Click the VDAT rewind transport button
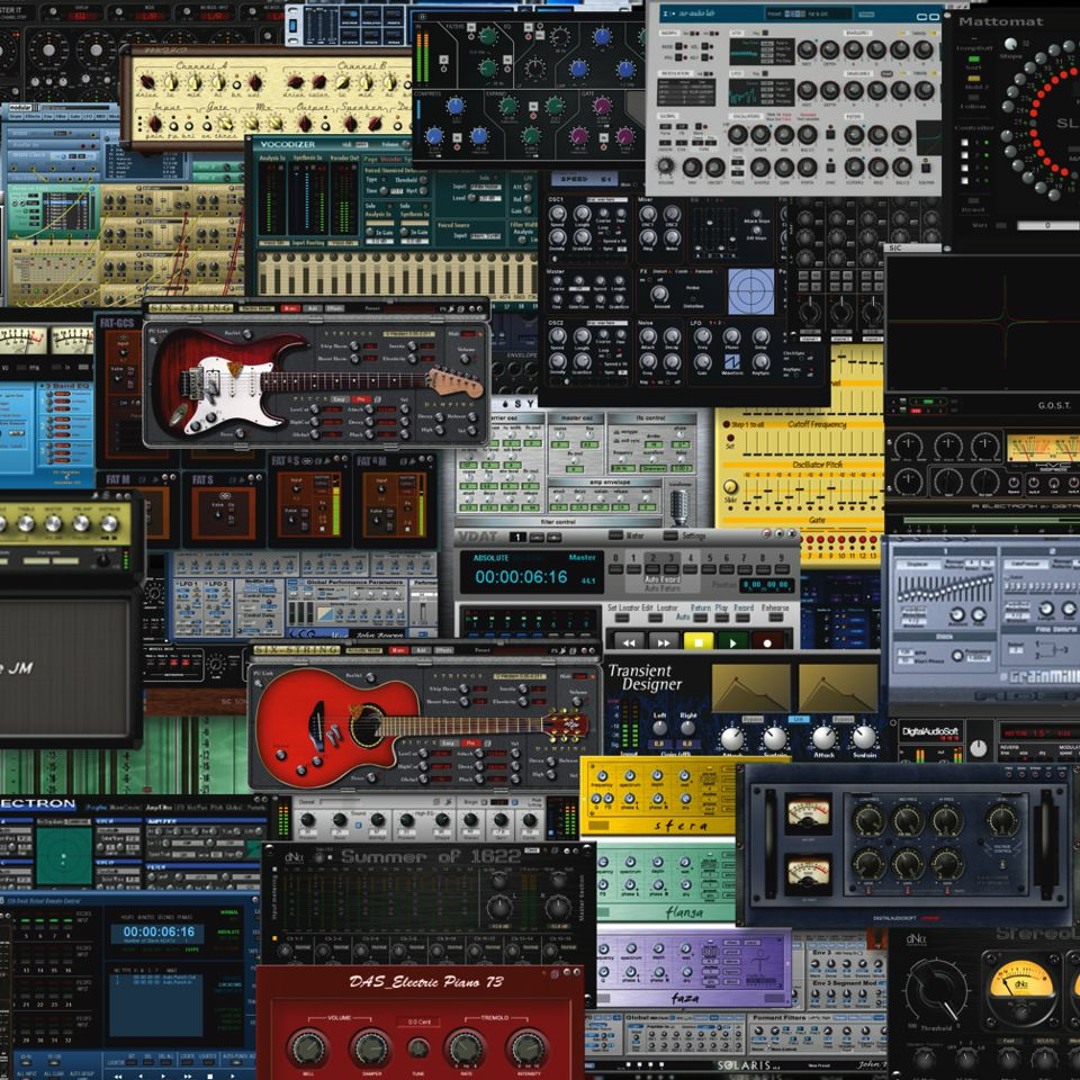1080x1080 pixels. click(629, 642)
